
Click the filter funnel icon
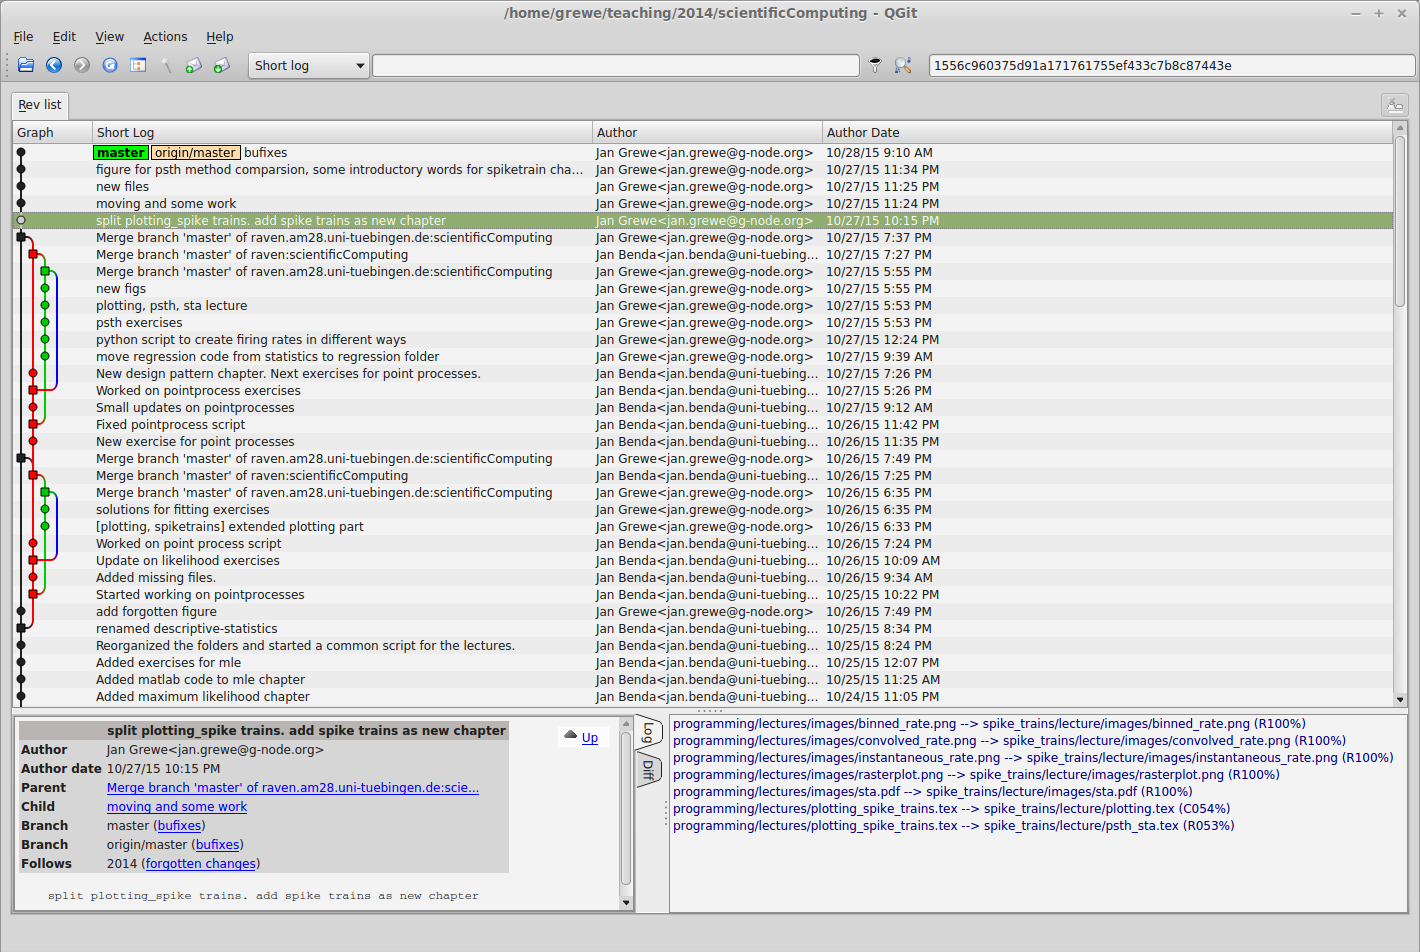[x=875, y=65]
